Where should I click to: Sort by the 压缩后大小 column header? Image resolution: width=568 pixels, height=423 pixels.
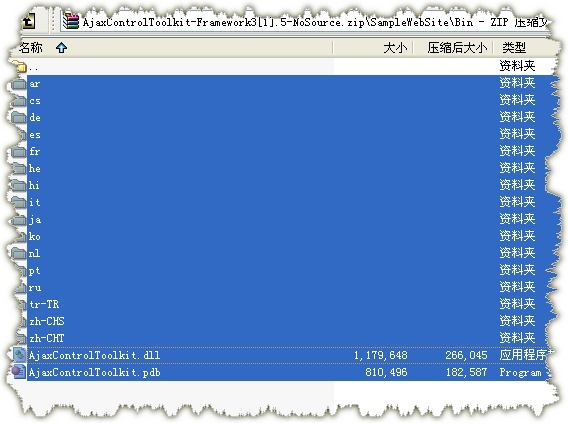pyautogui.click(x=457, y=47)
